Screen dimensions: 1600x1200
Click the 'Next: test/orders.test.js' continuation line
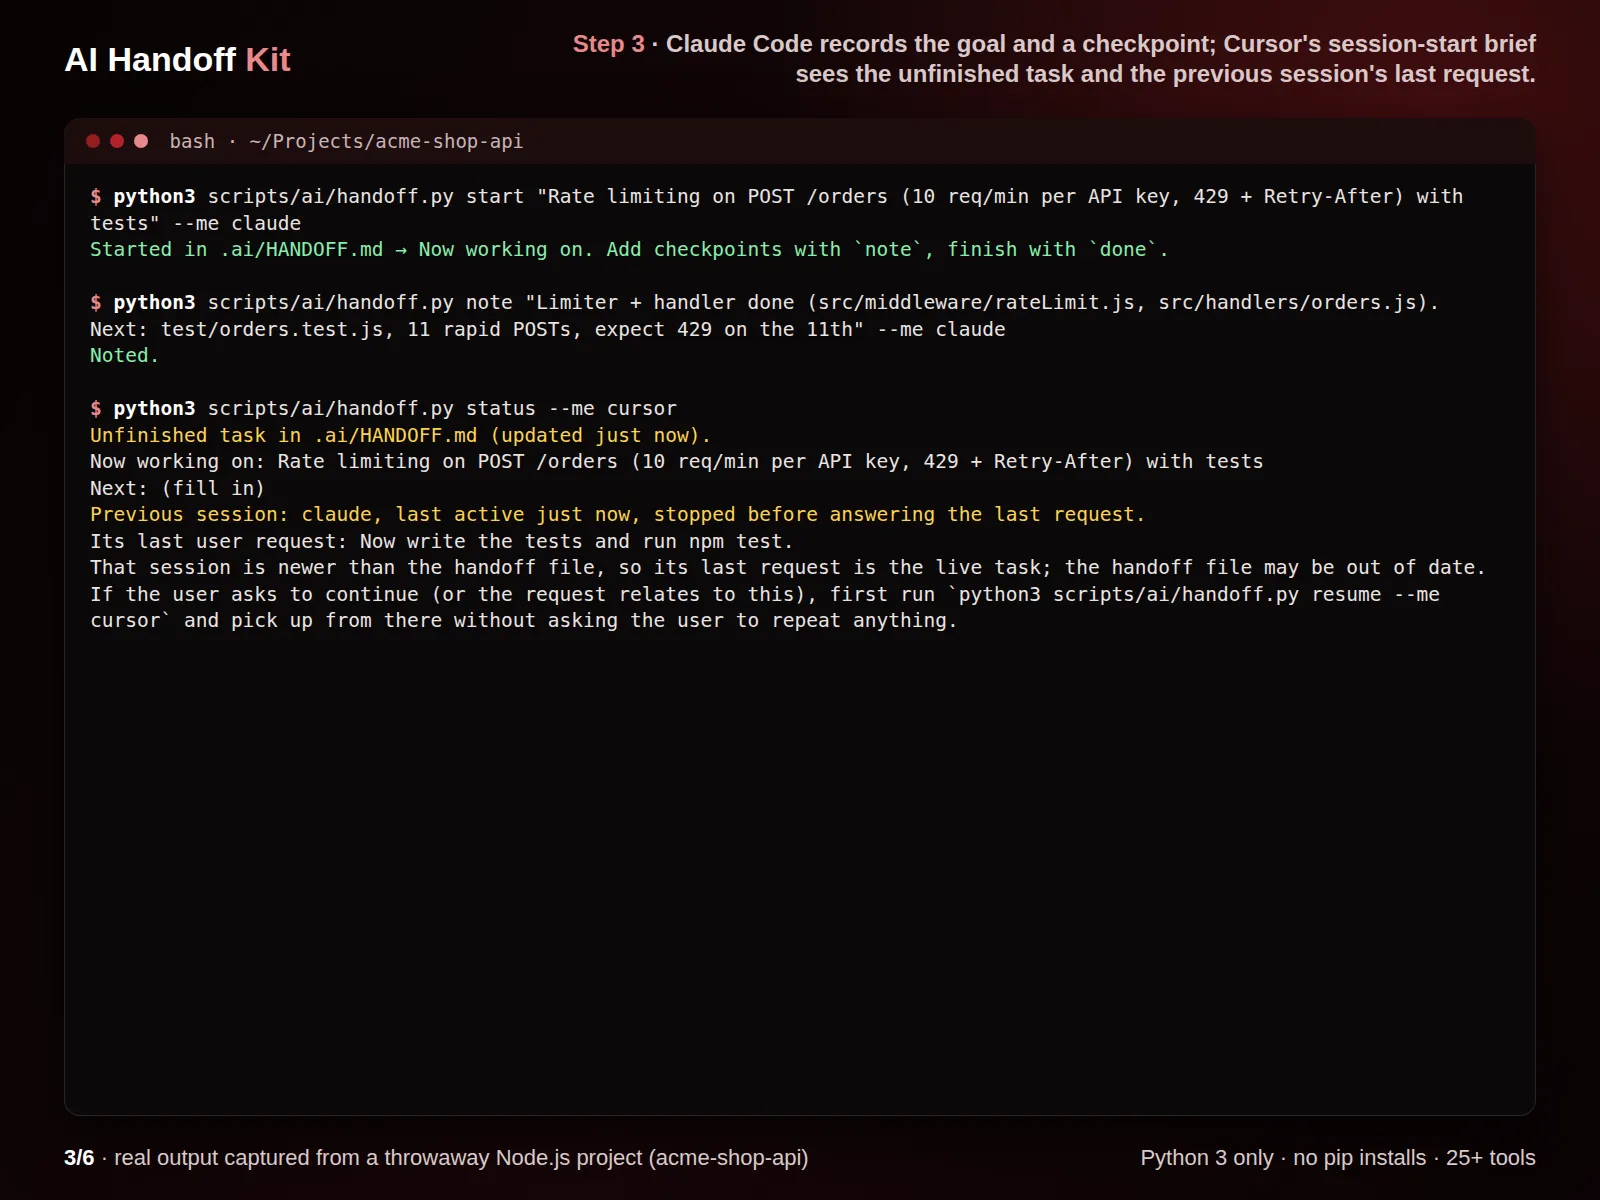547,329
